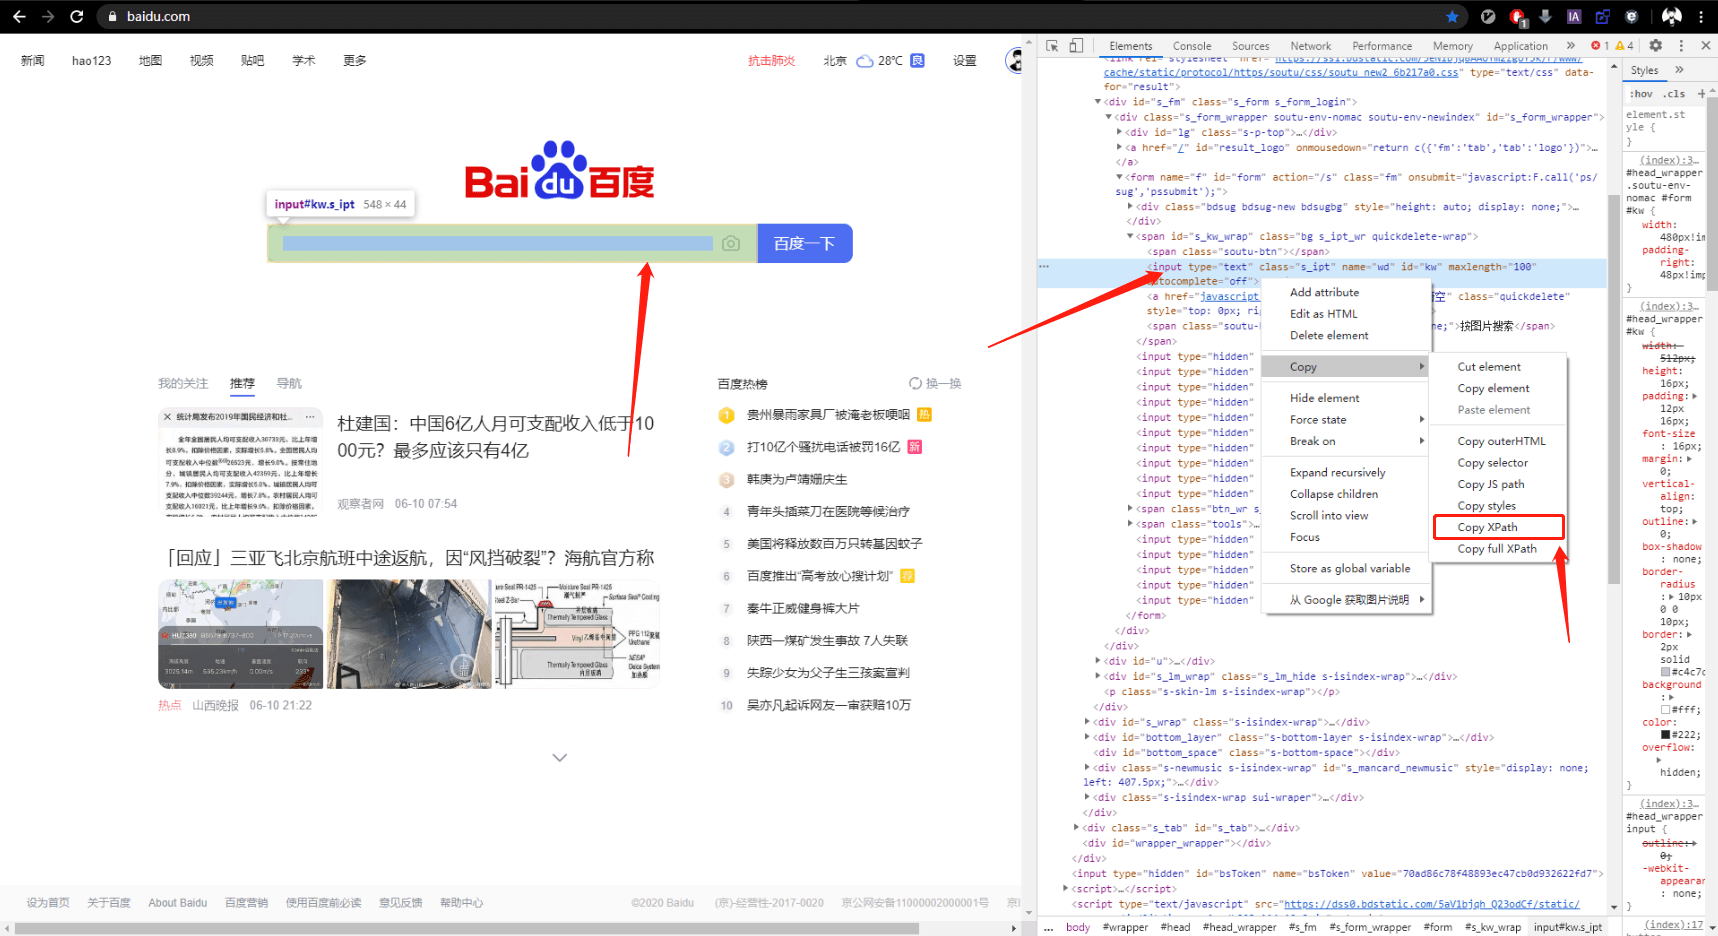Image resolution: width=1718 pixels, height=936 pixels.
Task: Open DevTools settings gear
Action: coord(1656,45)
